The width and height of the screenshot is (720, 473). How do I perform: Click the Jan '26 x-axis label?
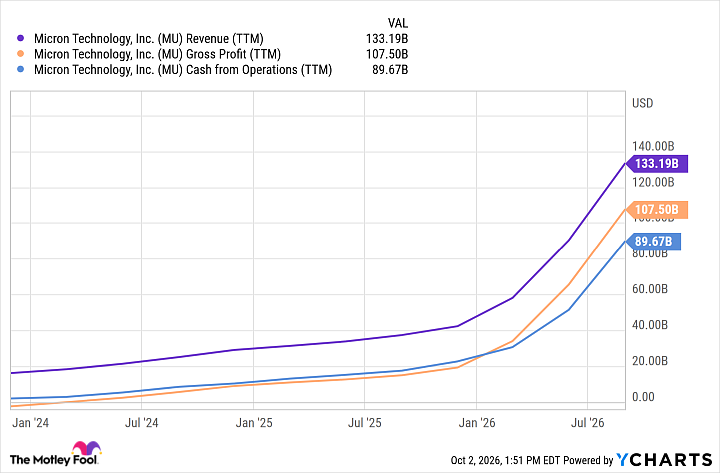click(477, 422)
